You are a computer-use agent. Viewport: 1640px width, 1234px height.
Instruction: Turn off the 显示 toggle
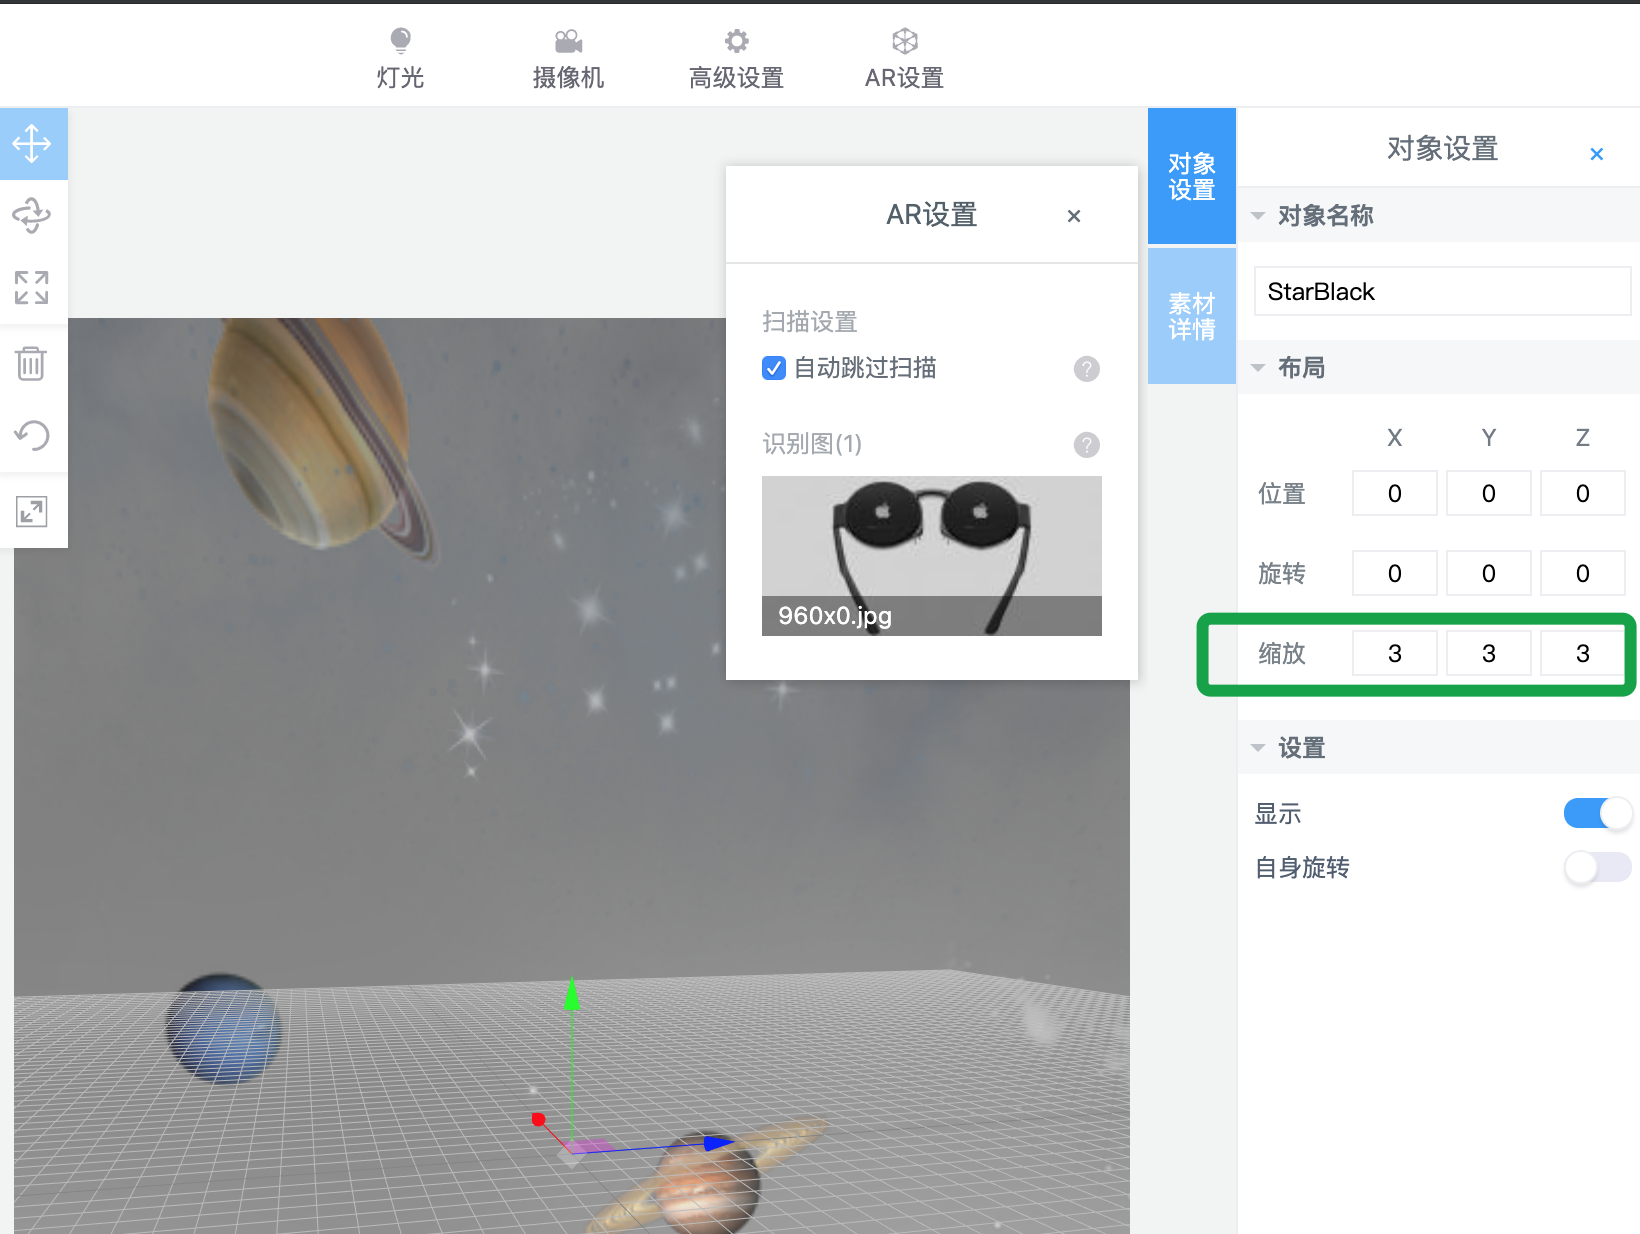click(1597, 813)
